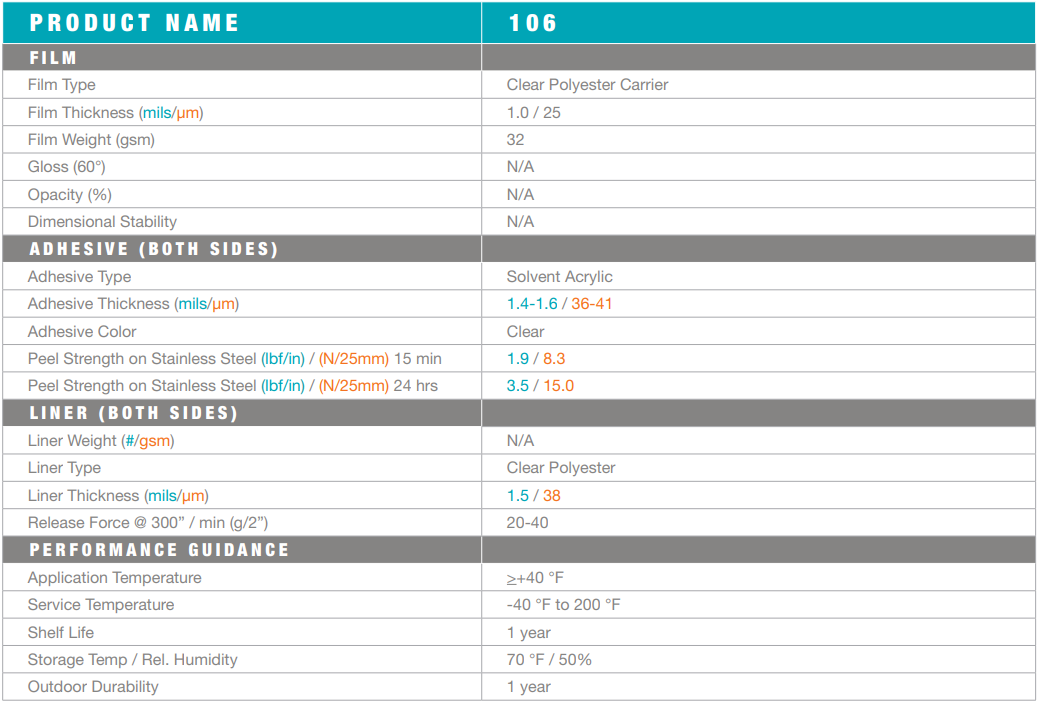Select the film weight value '32'

pyautogui.click(x=516, y=140)
